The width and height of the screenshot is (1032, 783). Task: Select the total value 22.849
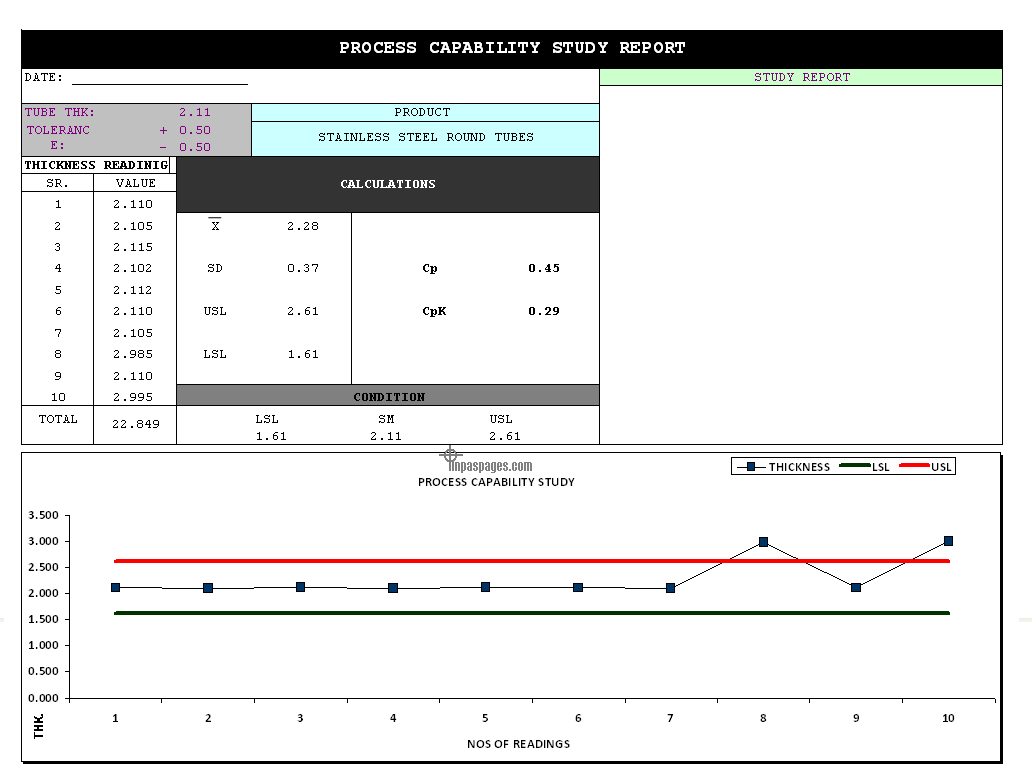[136, 424]
